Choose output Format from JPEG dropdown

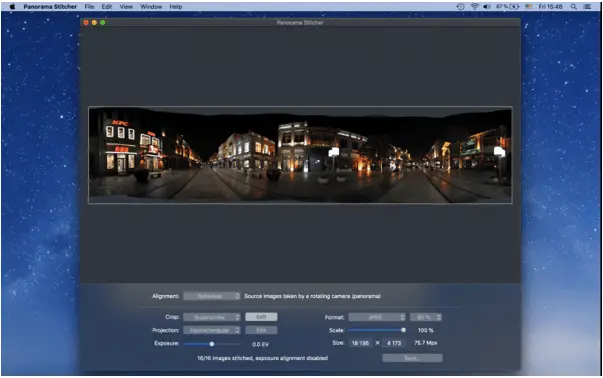click(x=377, y=317)
